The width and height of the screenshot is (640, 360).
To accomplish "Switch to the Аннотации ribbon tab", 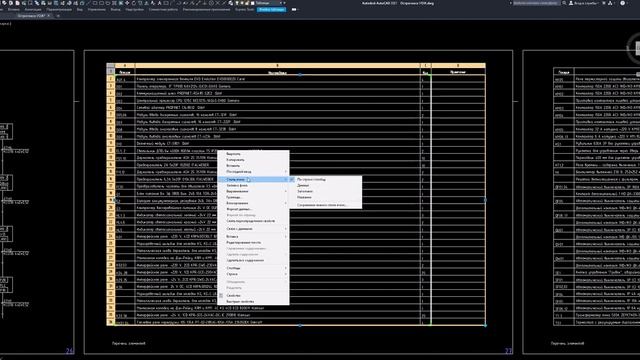I will coord(33,9).
